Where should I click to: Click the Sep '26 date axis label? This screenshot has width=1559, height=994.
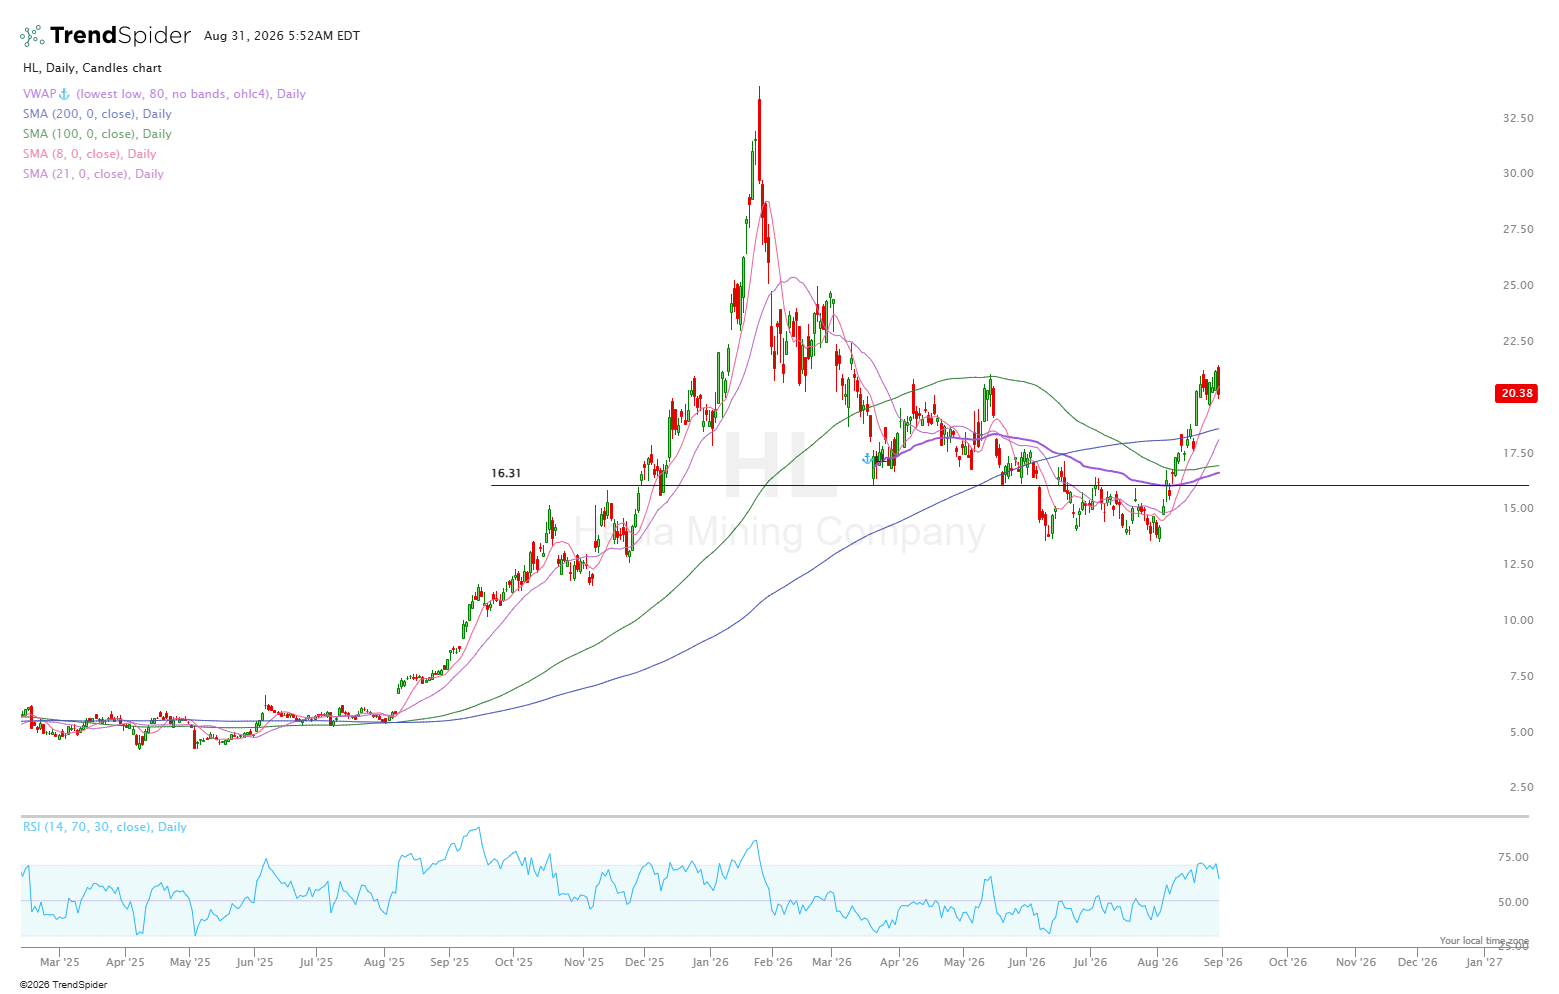pos(1223,962)
